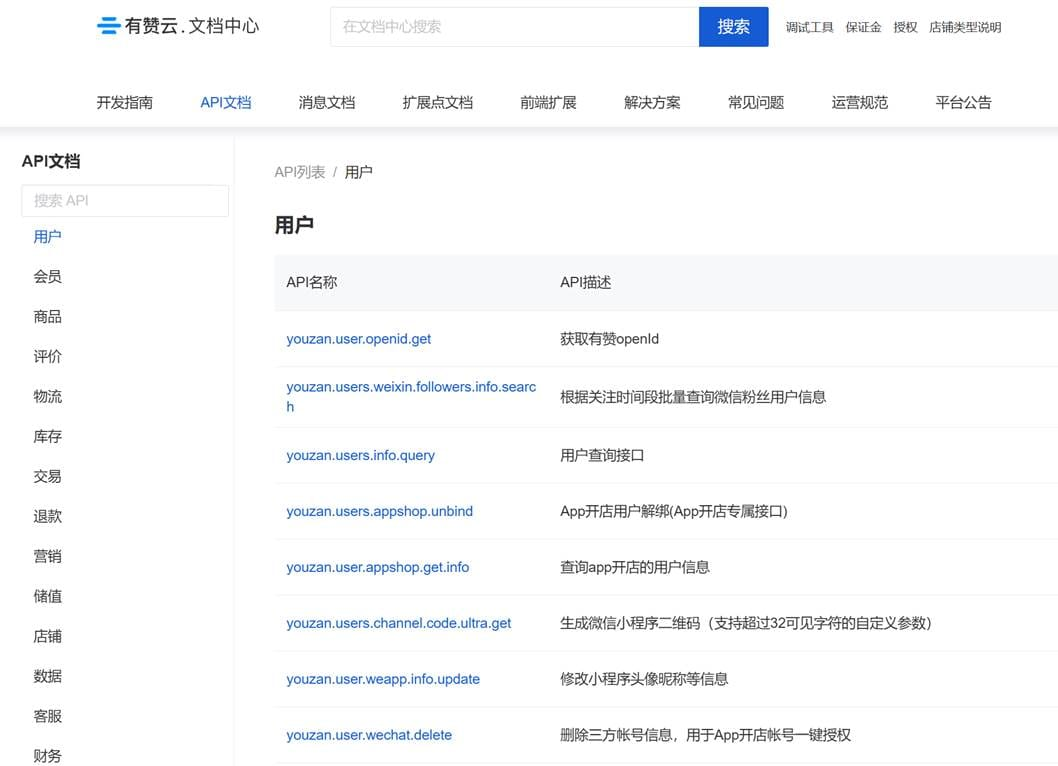
Task: Open the 授权 link
Action: coord(905,27)
